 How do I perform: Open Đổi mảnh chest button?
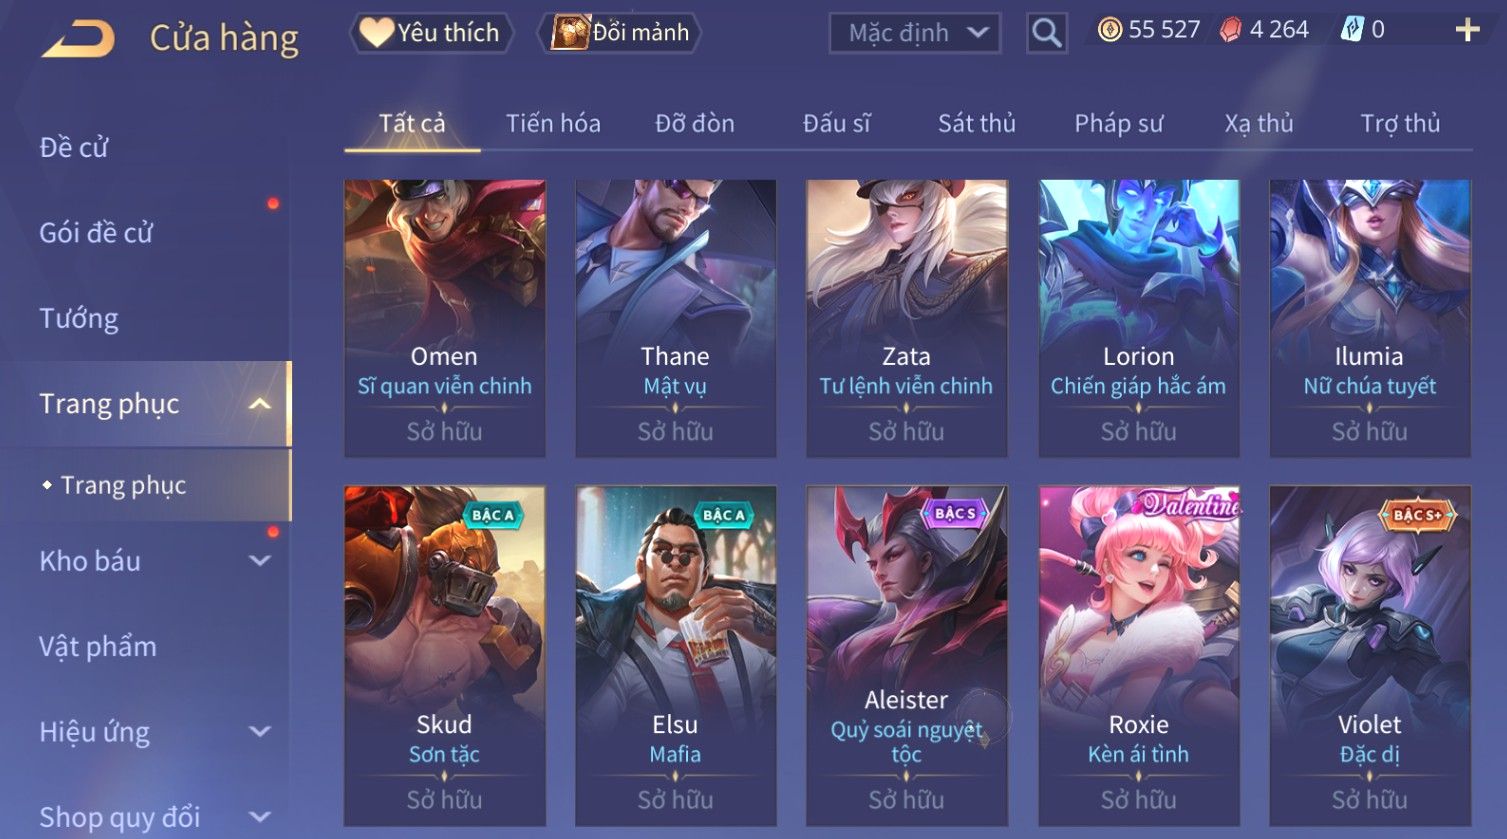[x=620, y=33]
